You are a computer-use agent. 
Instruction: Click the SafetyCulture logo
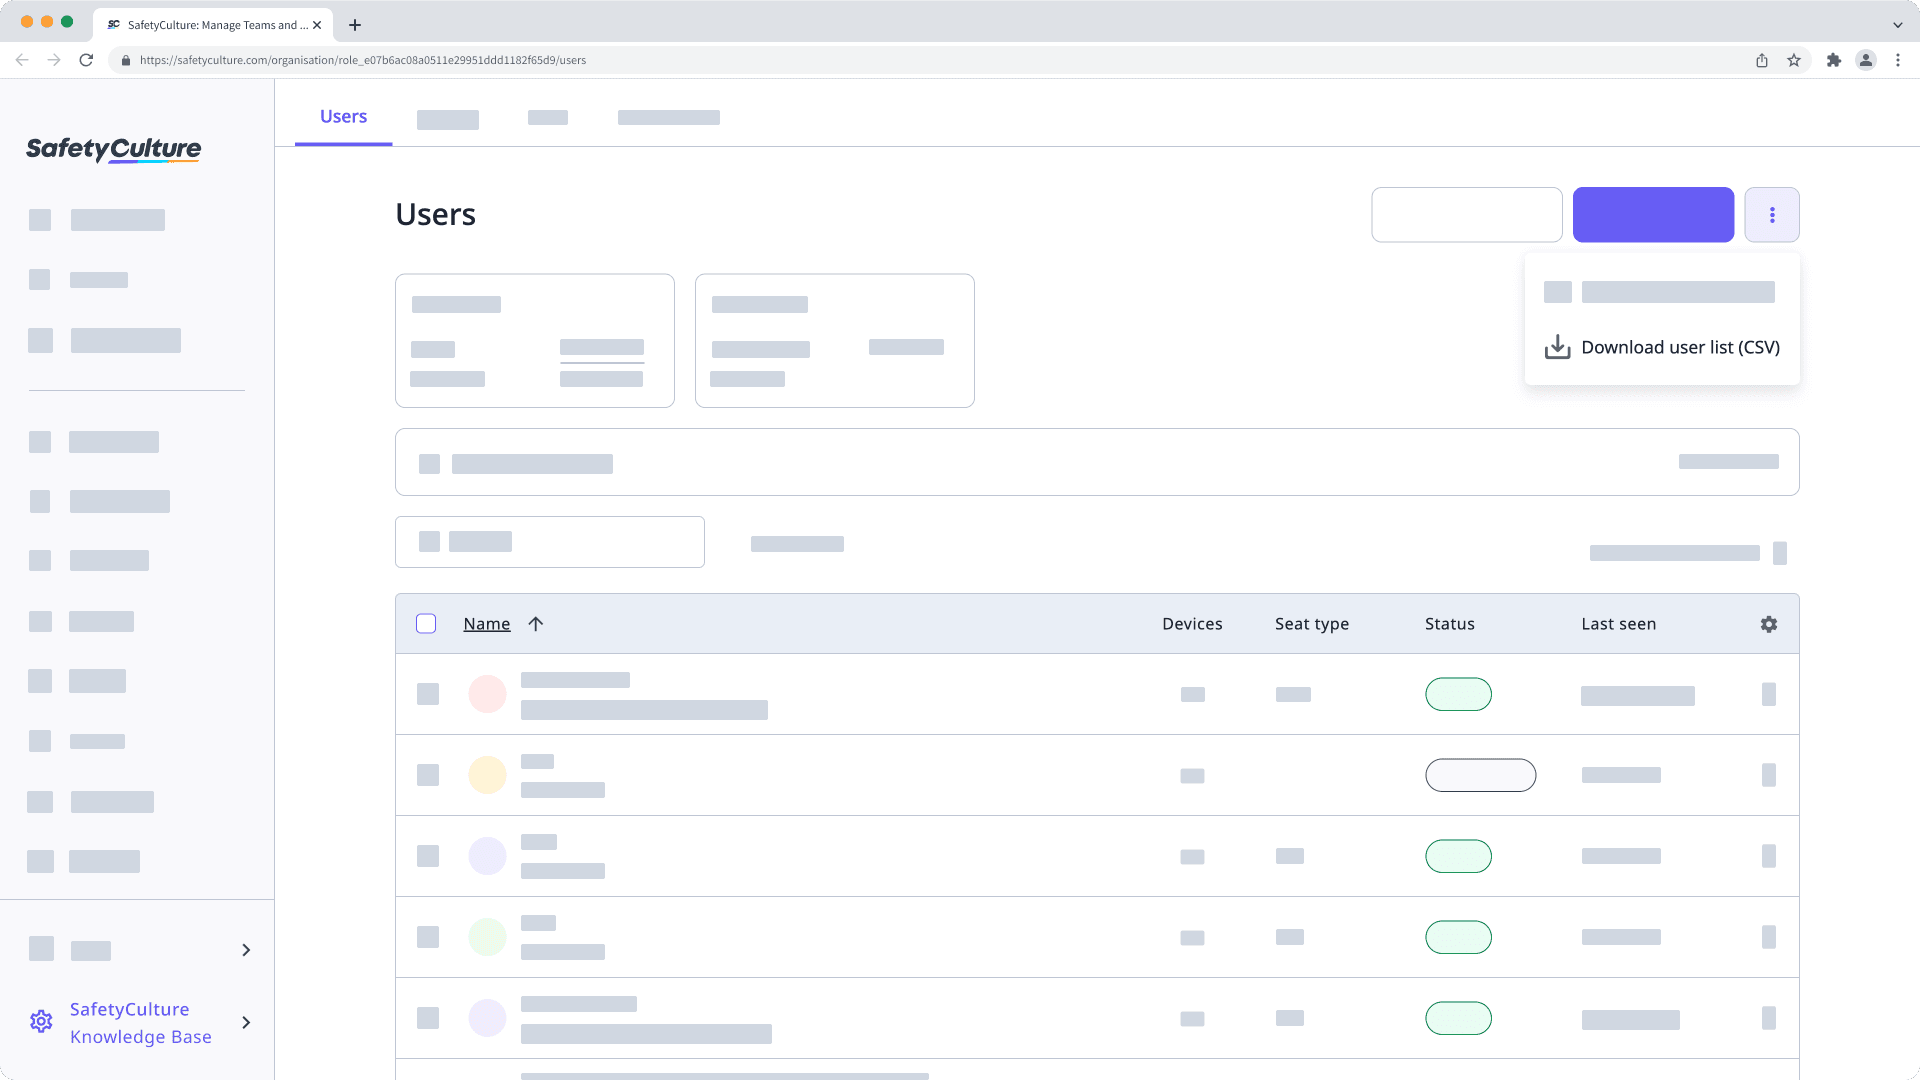click(112, 150)
